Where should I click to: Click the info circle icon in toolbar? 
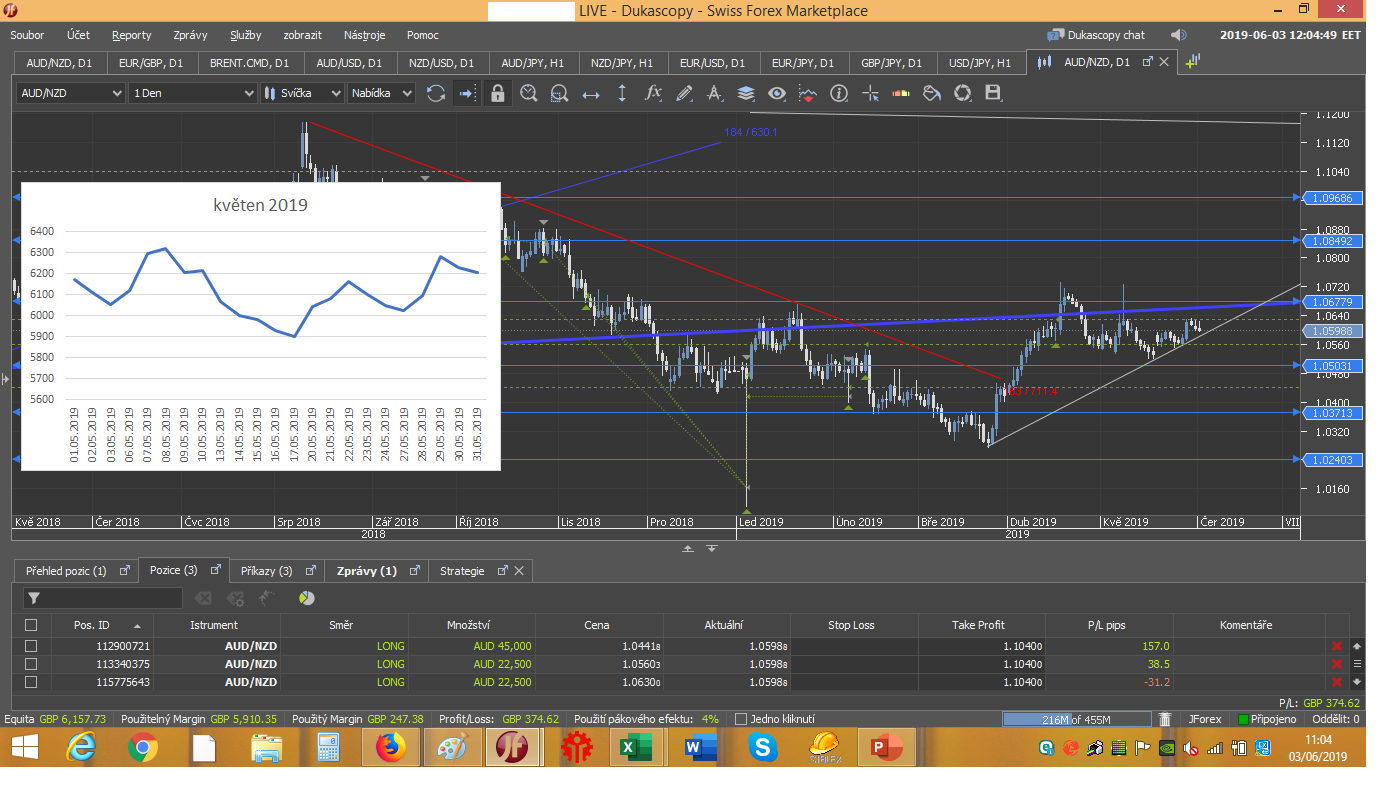[x=839, y=93]
